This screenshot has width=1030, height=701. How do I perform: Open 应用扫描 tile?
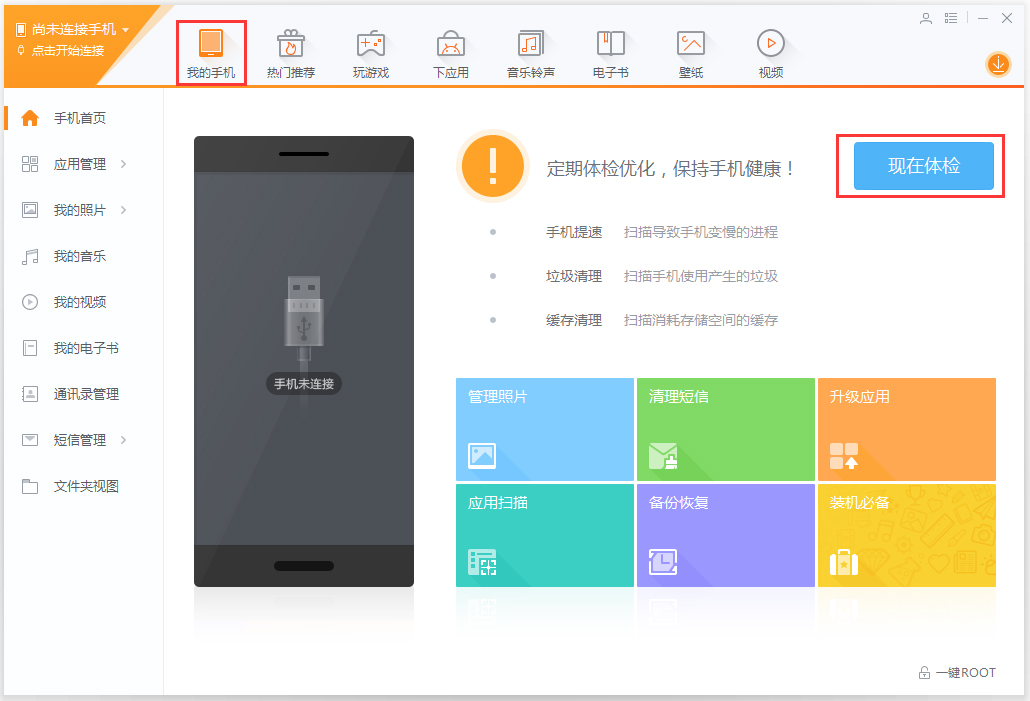(x=545, y=535)
